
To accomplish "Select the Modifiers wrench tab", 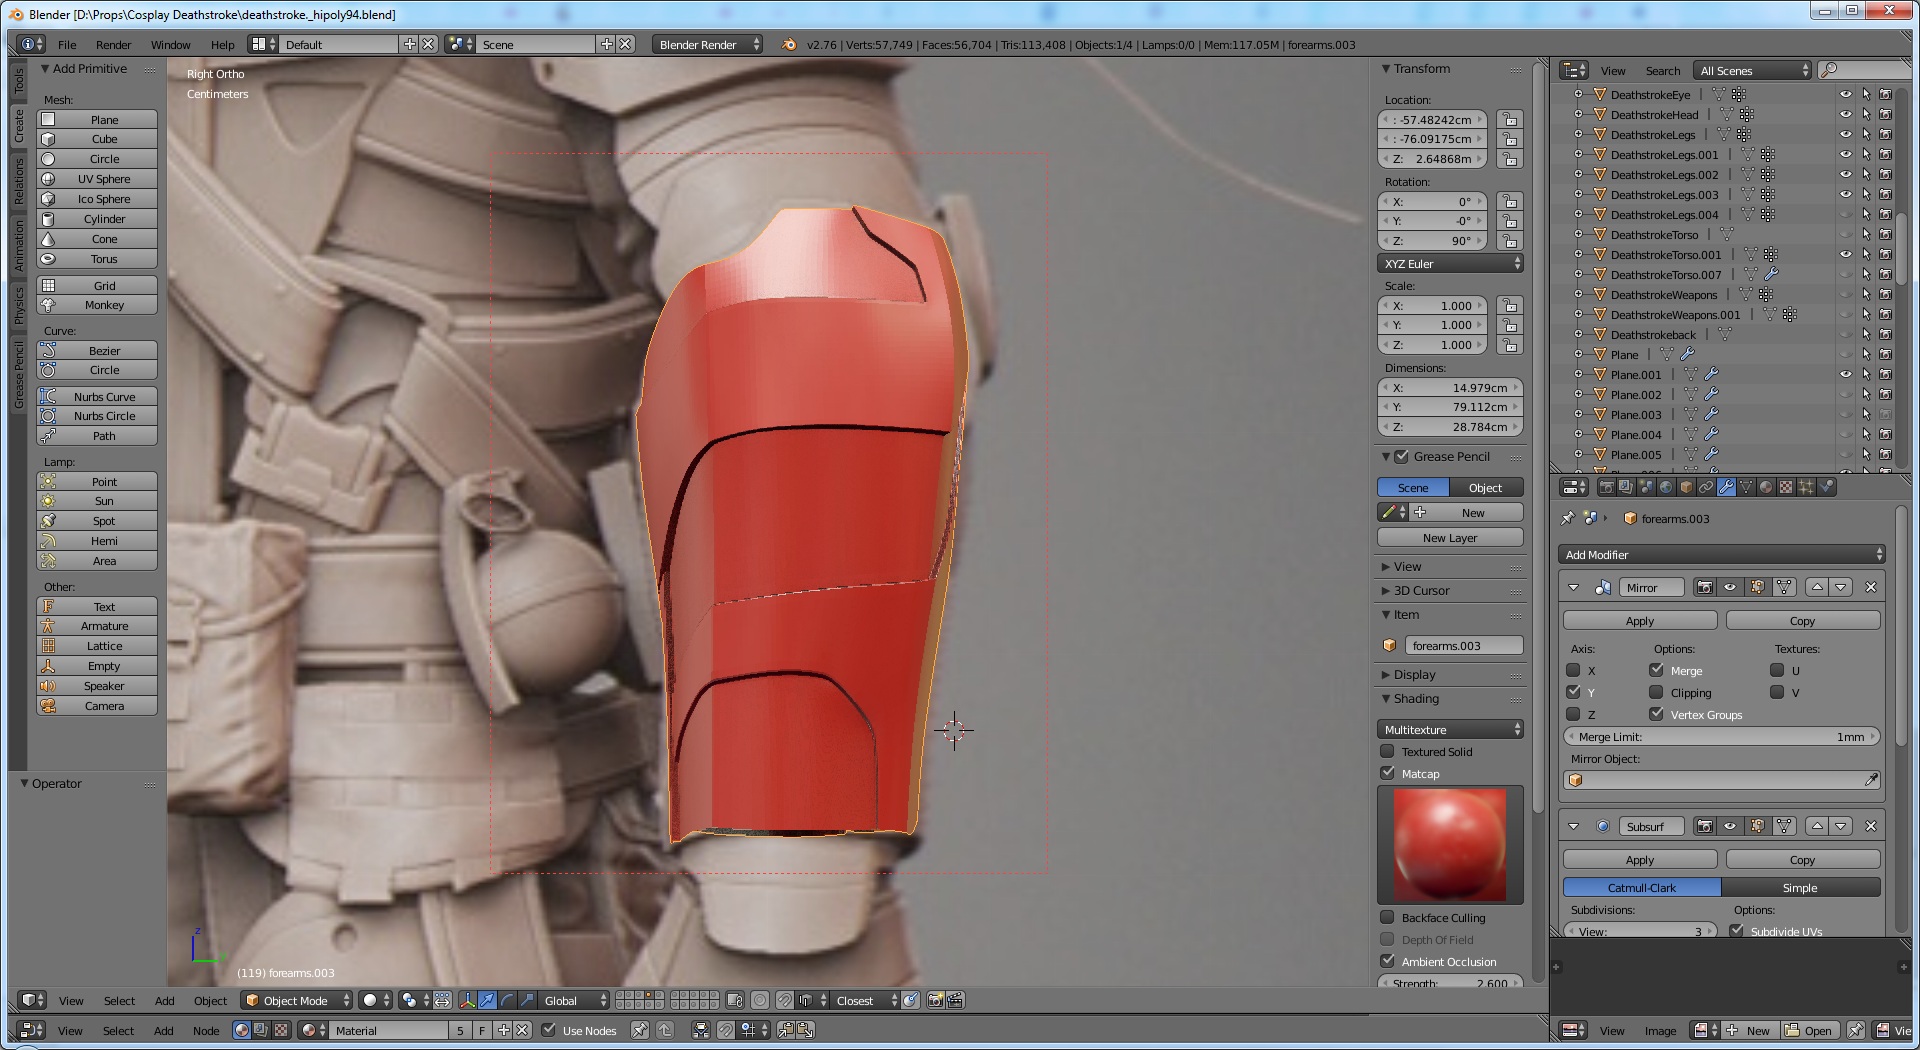I will coord(1726,487).
